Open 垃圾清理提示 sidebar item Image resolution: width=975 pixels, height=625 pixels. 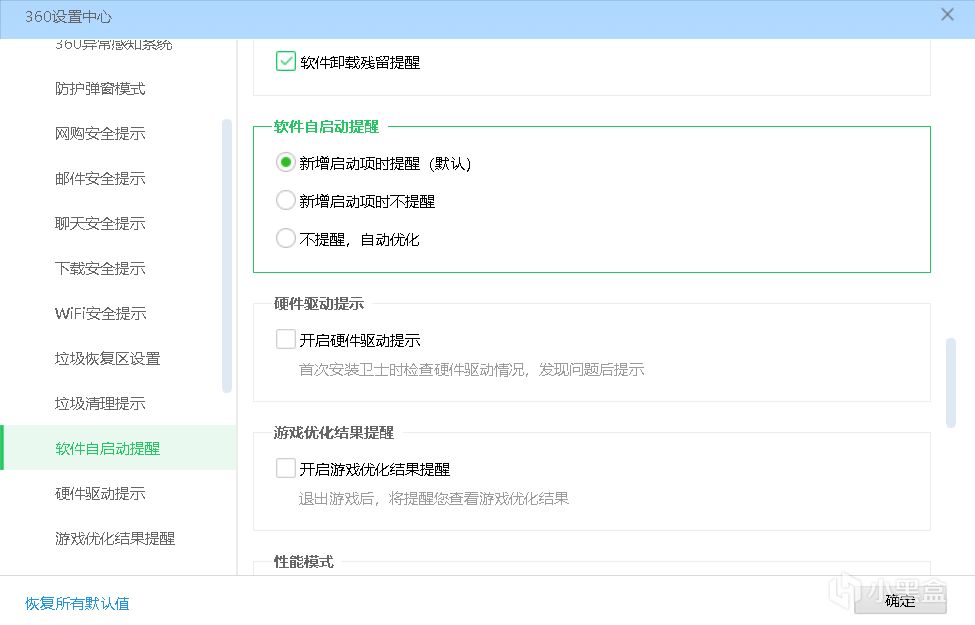coord(100,404)
